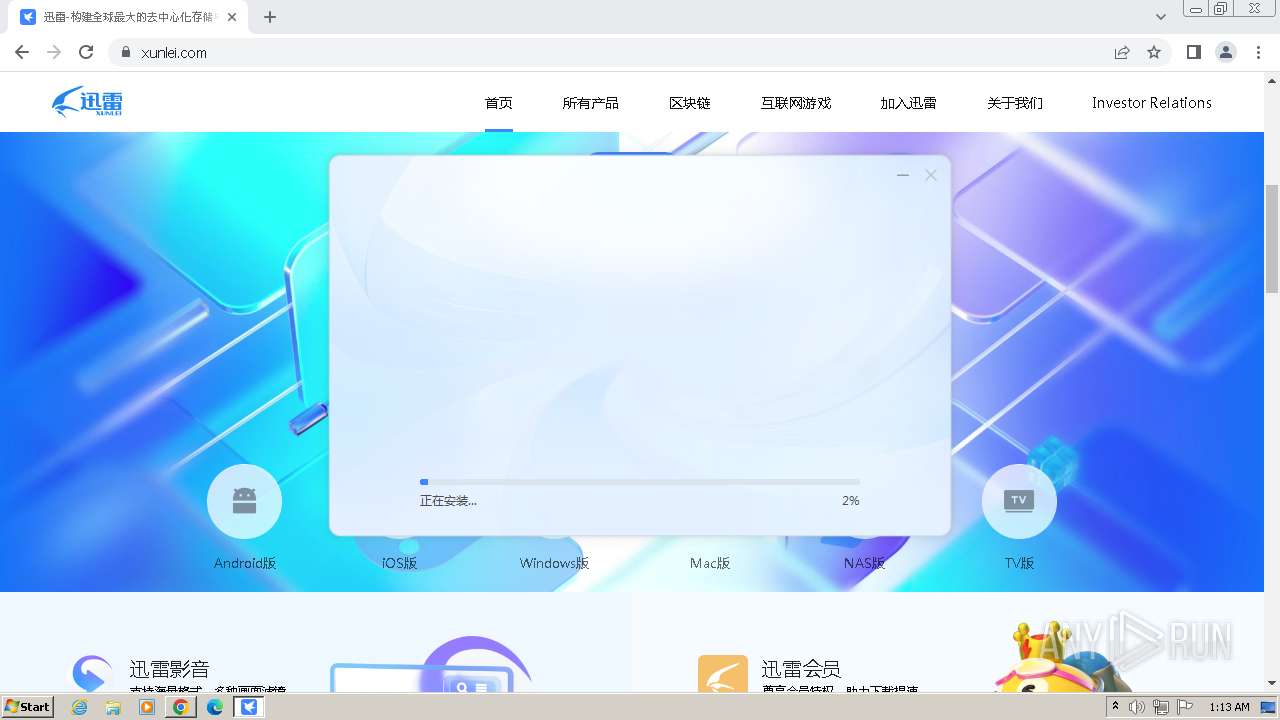Expand the Chrome tab search dropdown
This screenshot has width=1280, height=720.
(1161, 17)
